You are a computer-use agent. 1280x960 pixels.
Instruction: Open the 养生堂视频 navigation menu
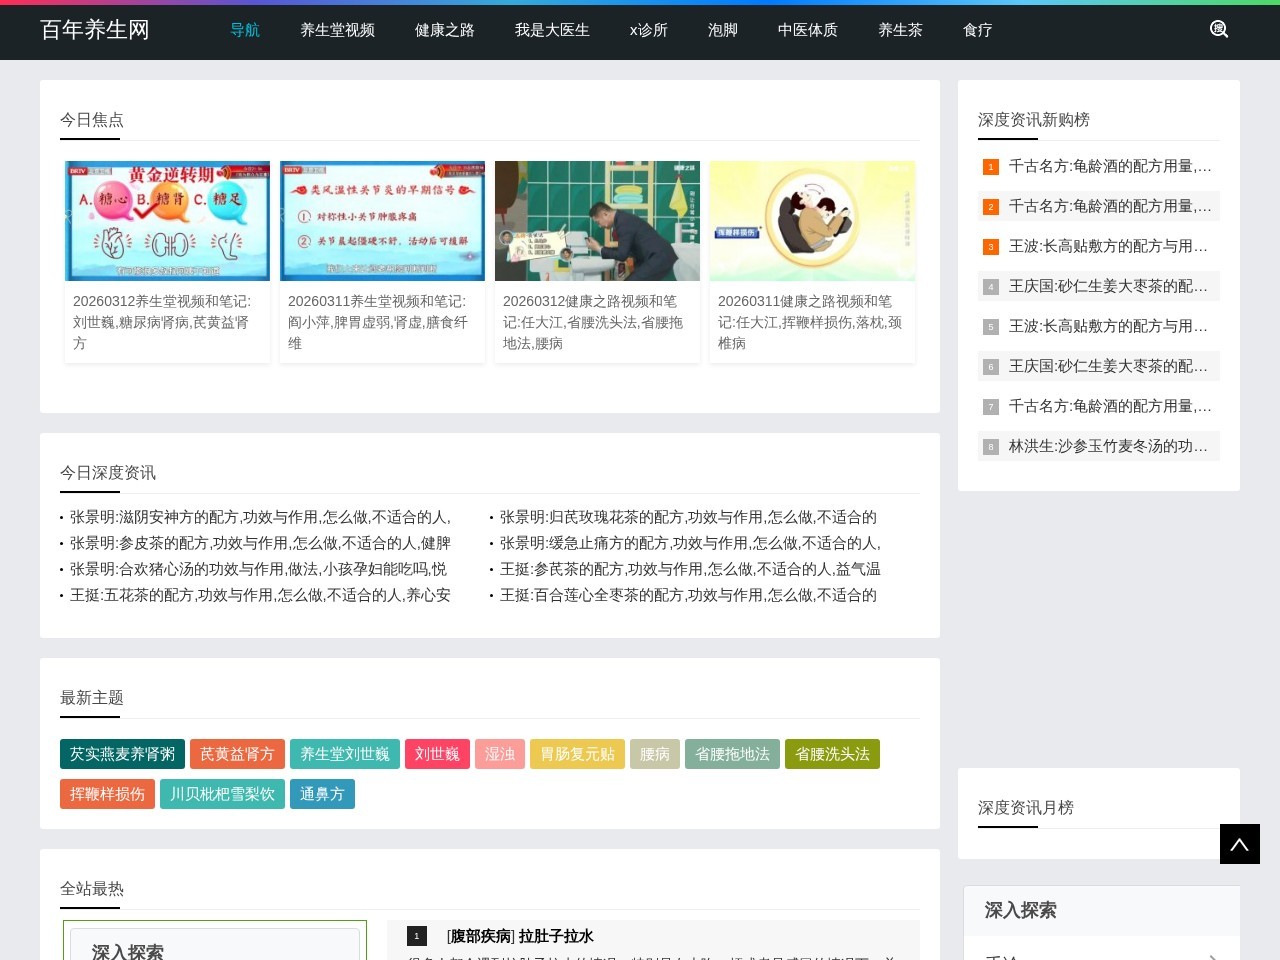pos(337,30)
